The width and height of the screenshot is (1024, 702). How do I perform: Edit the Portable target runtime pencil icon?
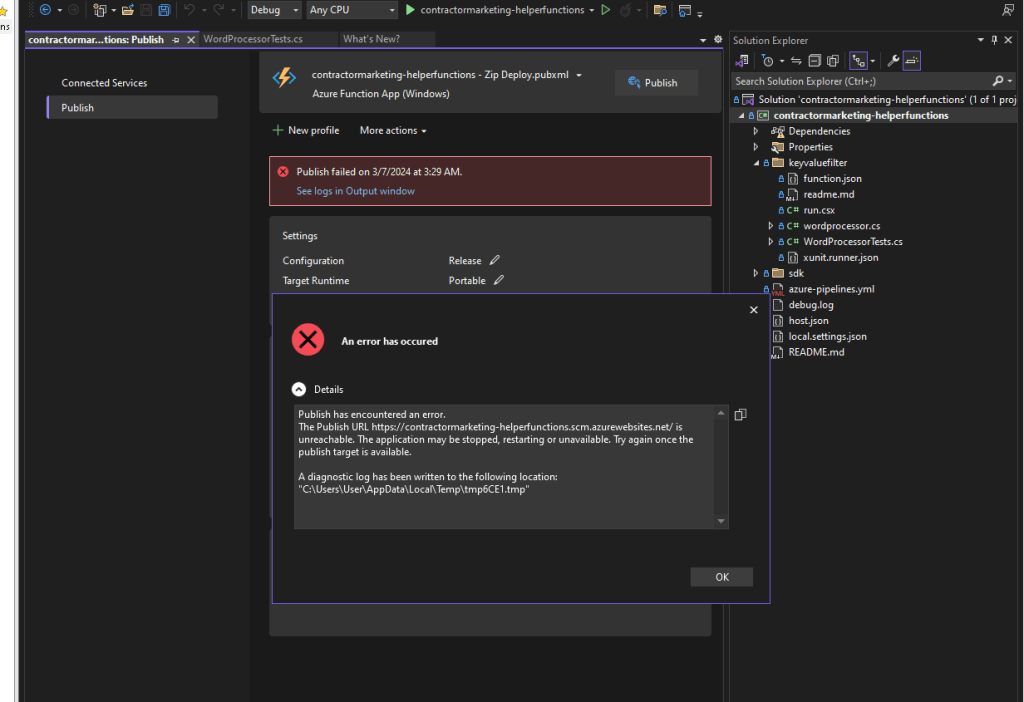coord(499,280)
